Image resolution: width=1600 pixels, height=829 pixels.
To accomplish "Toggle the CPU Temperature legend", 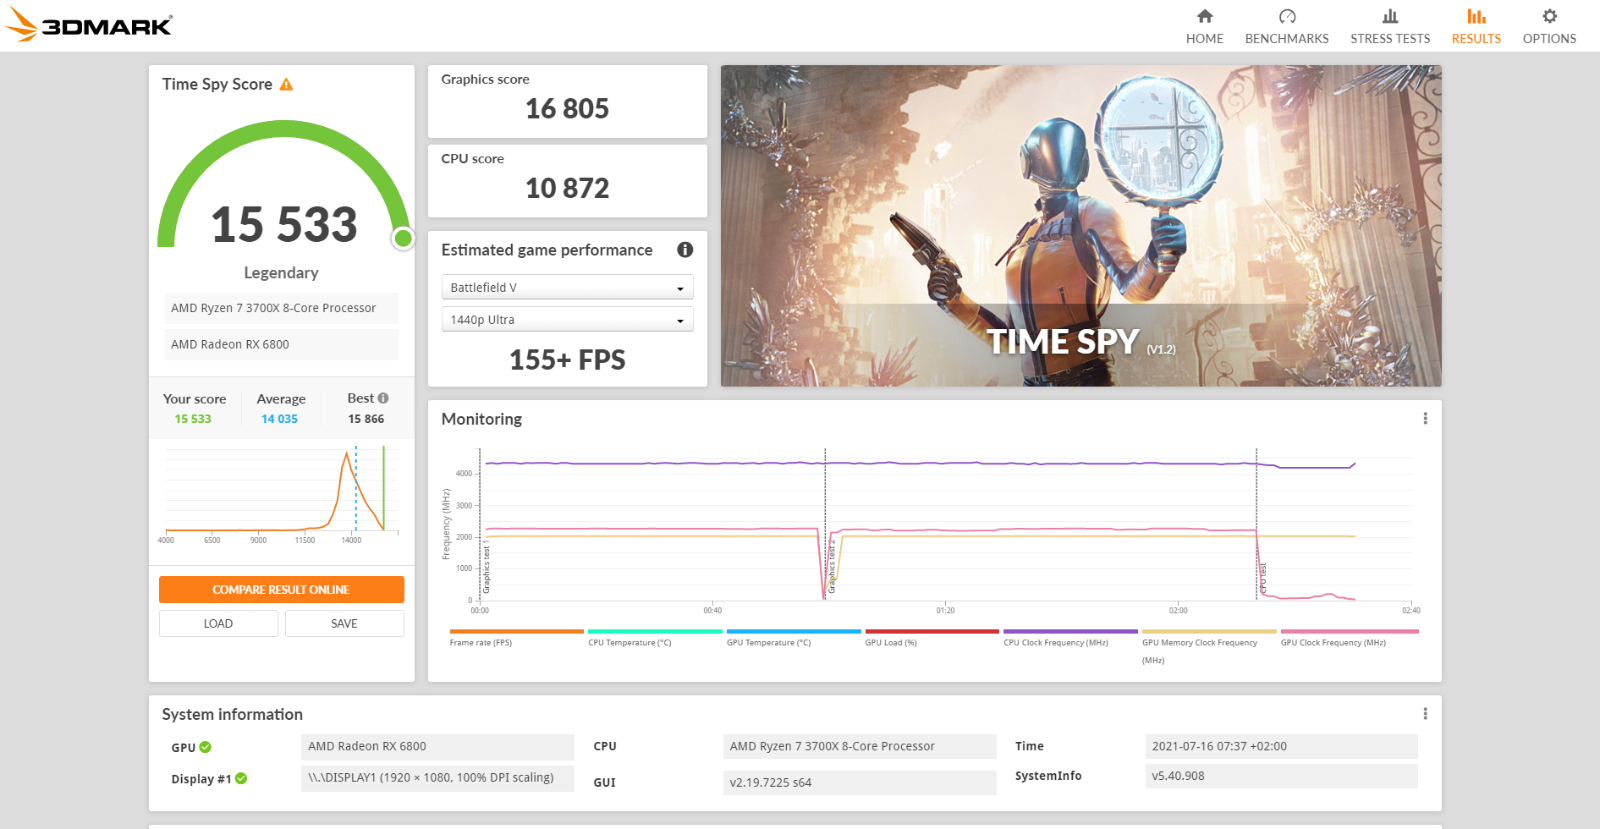I will click(x=655, y=639).
